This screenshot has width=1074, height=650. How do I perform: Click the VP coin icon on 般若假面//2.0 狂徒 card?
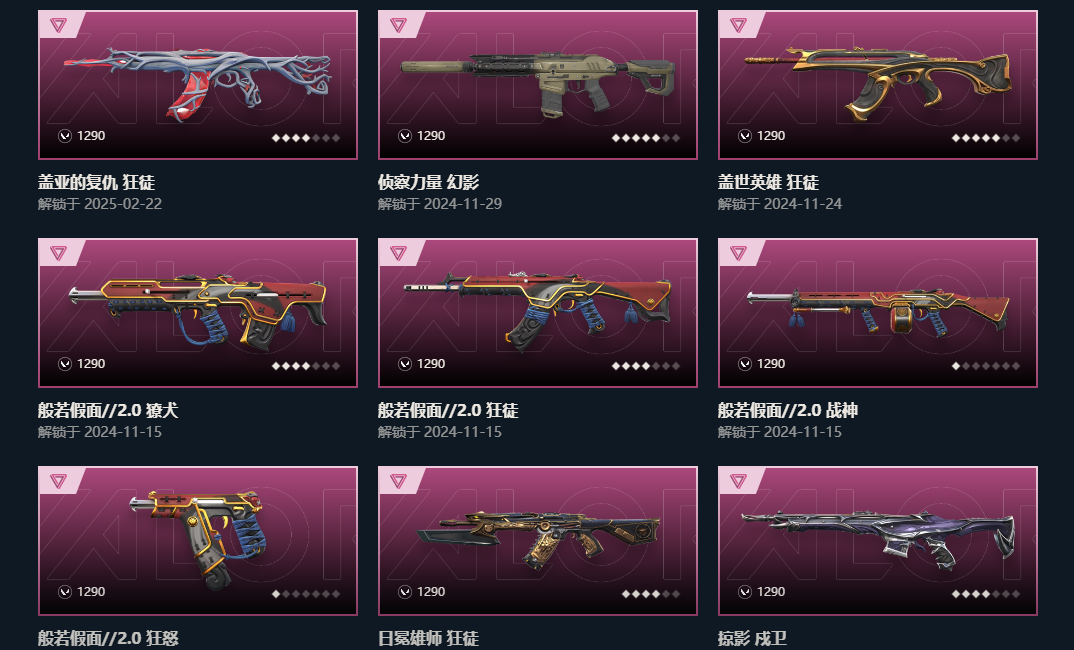click(x=405, y=364)
